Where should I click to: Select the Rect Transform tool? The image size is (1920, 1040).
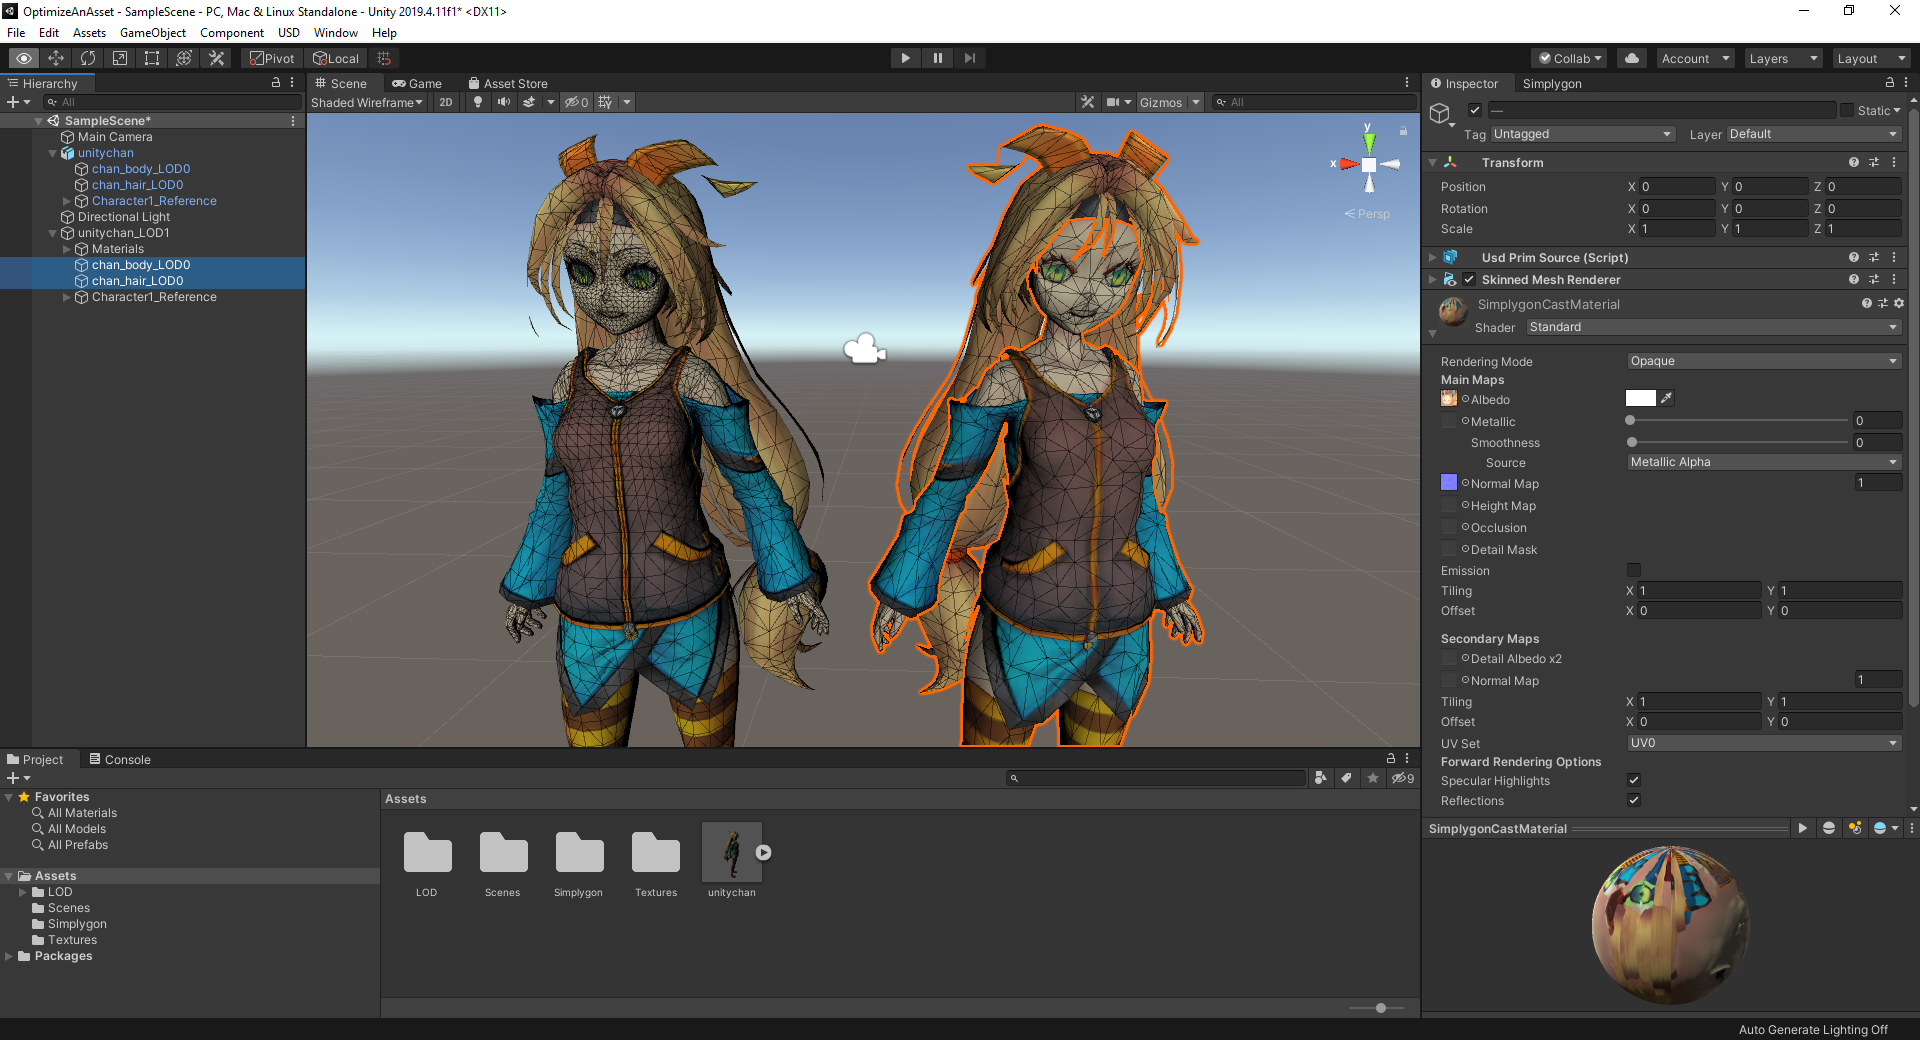click(151, 58)
